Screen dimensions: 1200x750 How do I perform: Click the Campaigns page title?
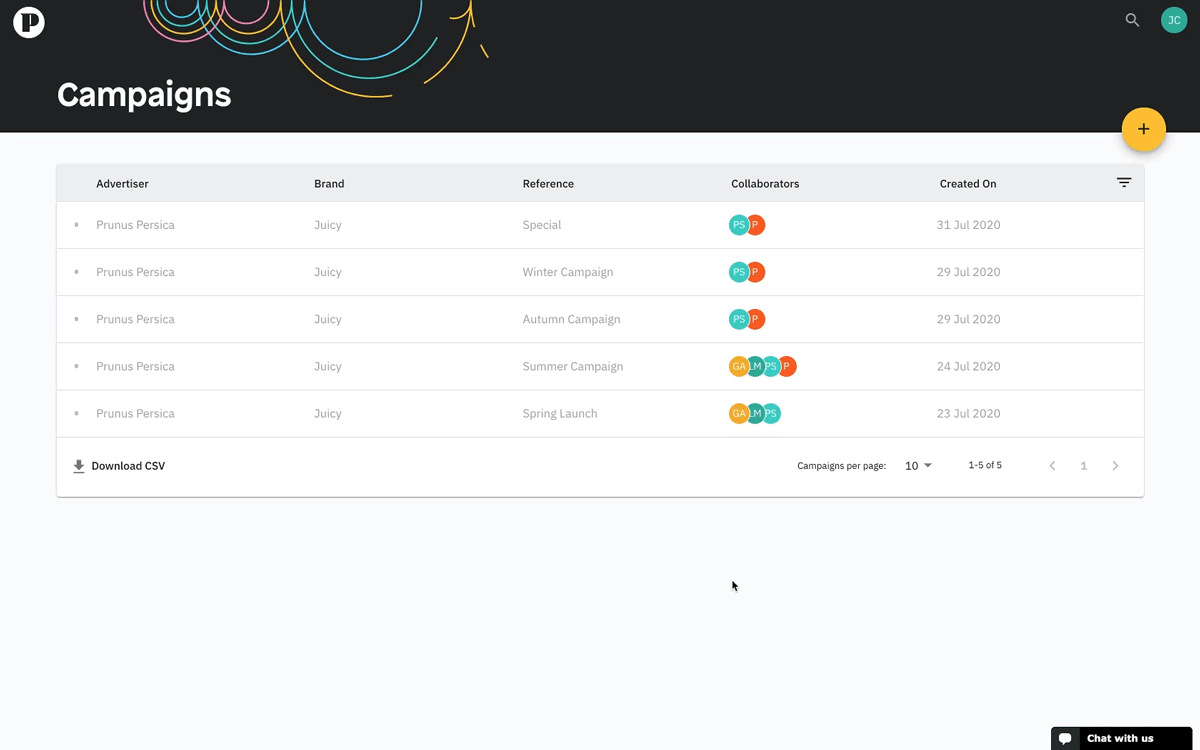(x=144, y=94)
